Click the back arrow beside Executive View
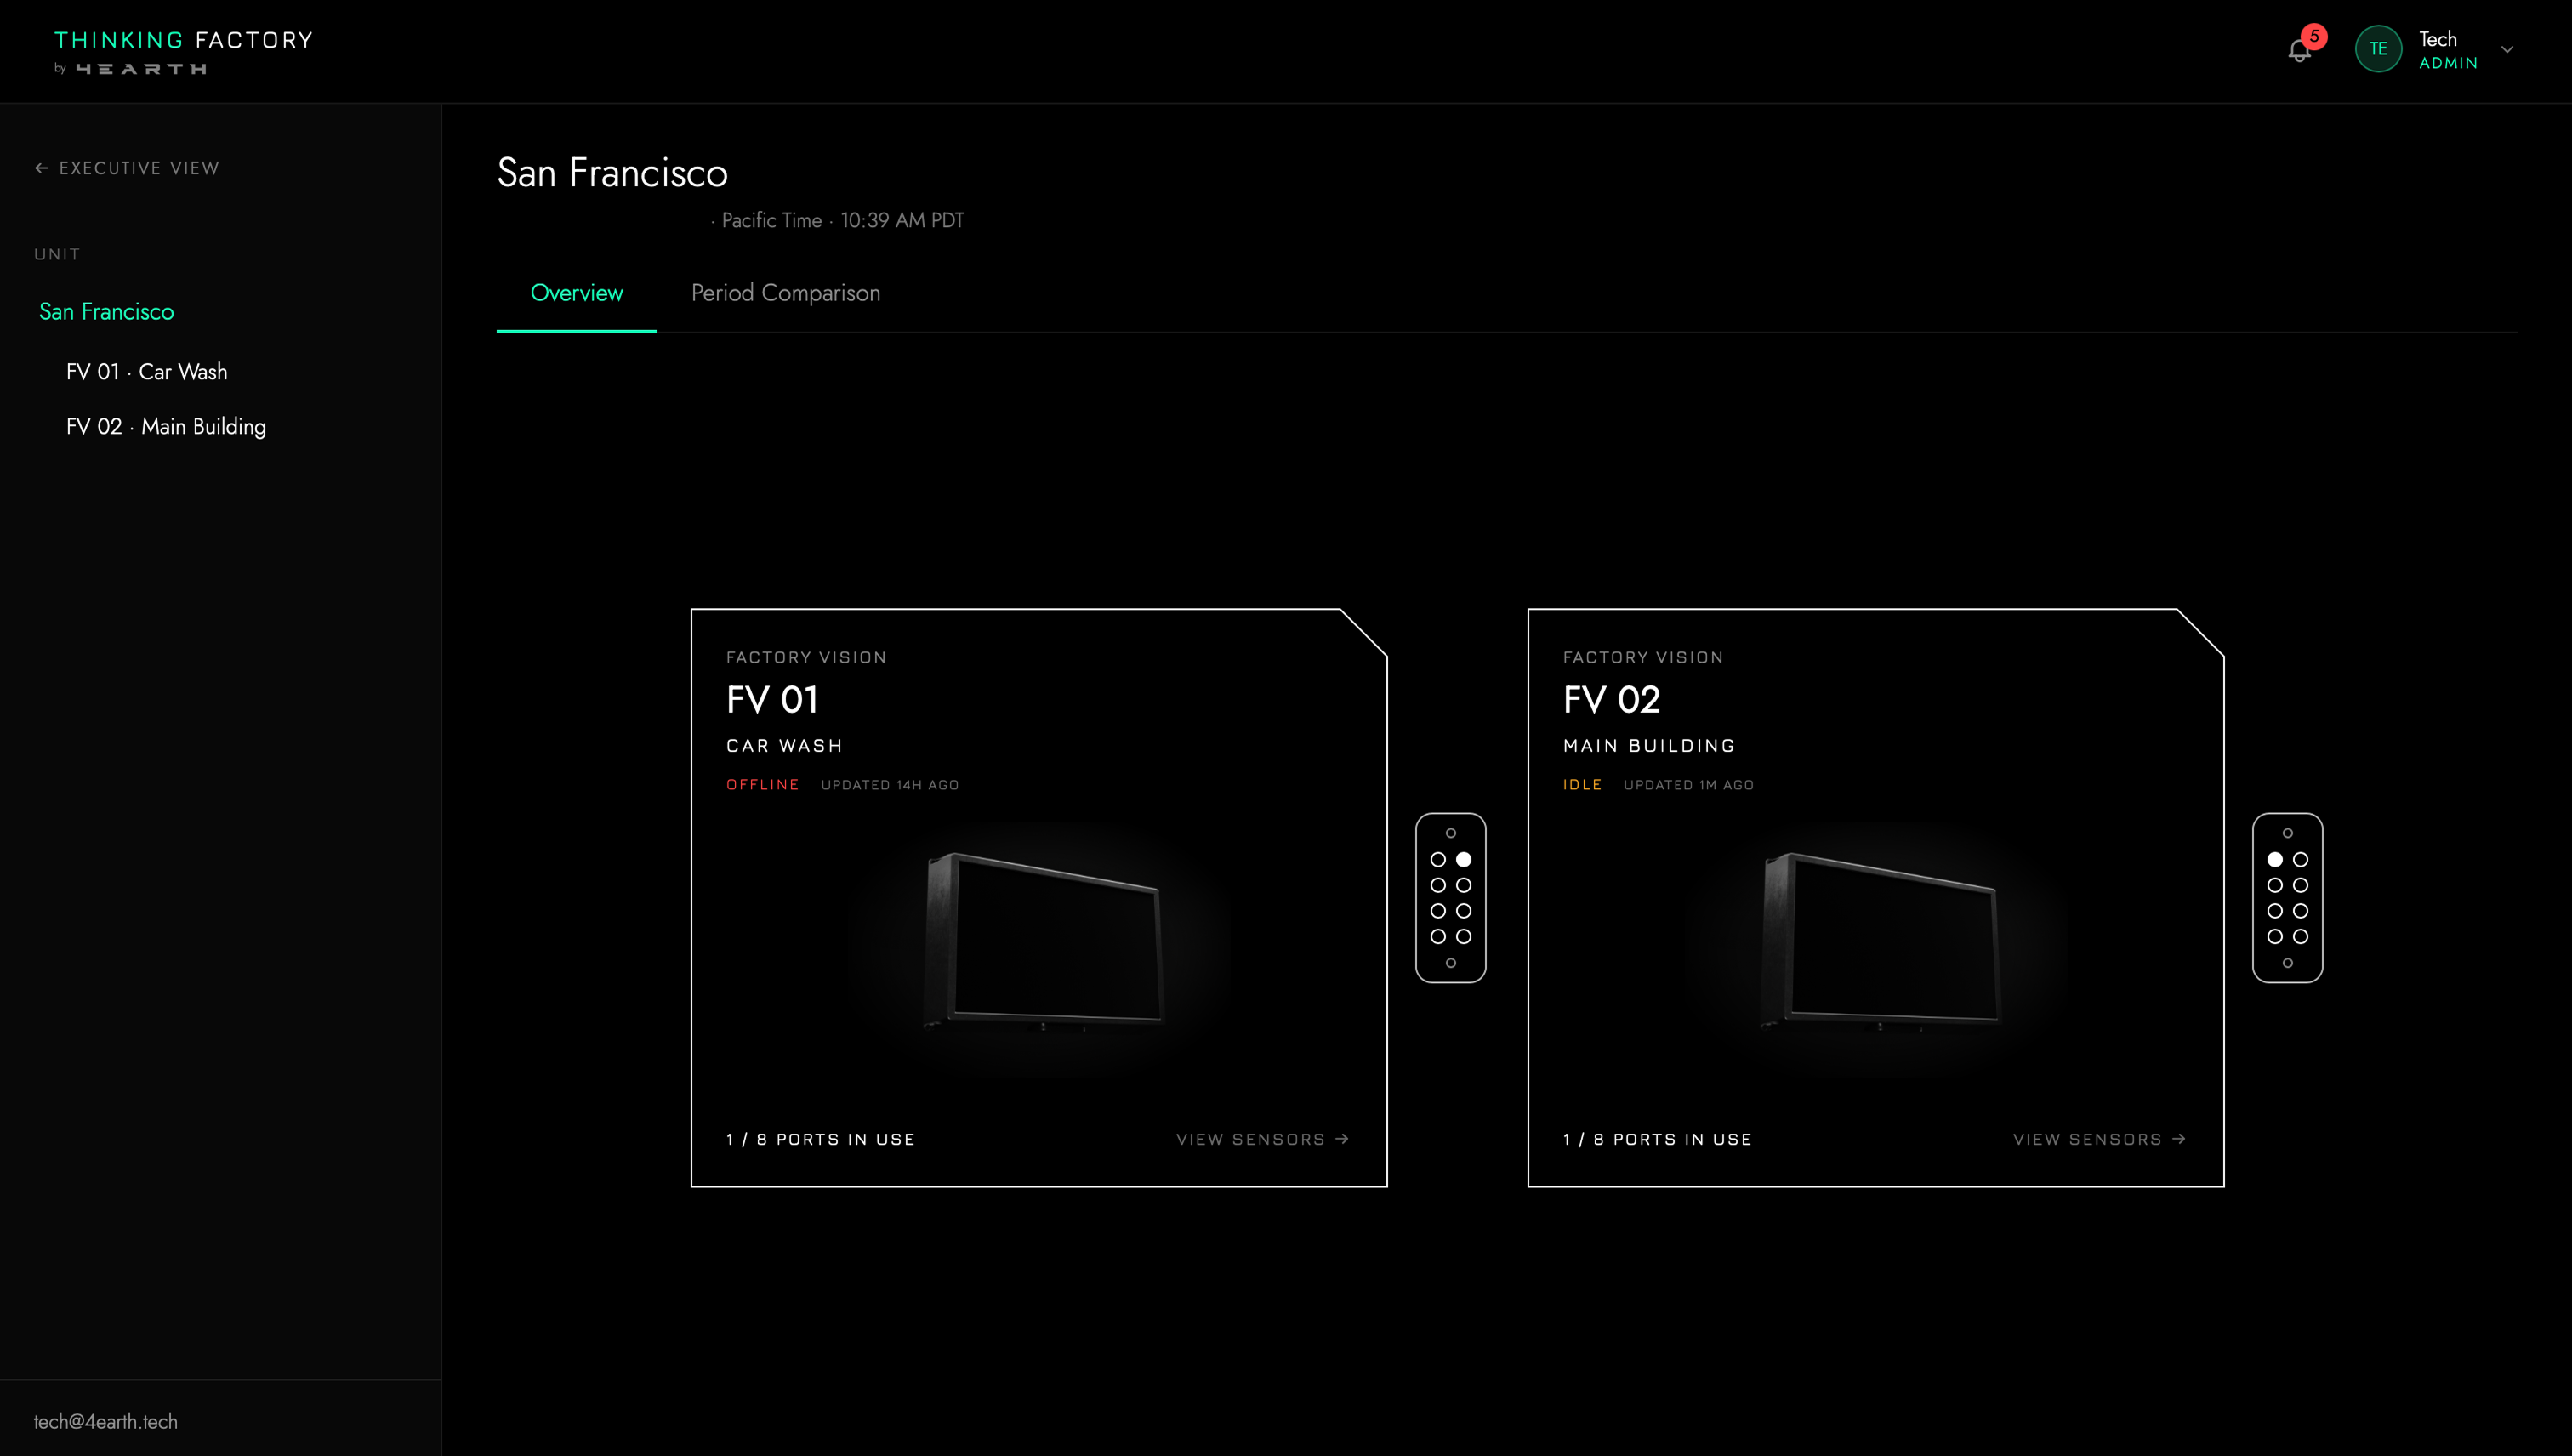 tap(41, 168)
